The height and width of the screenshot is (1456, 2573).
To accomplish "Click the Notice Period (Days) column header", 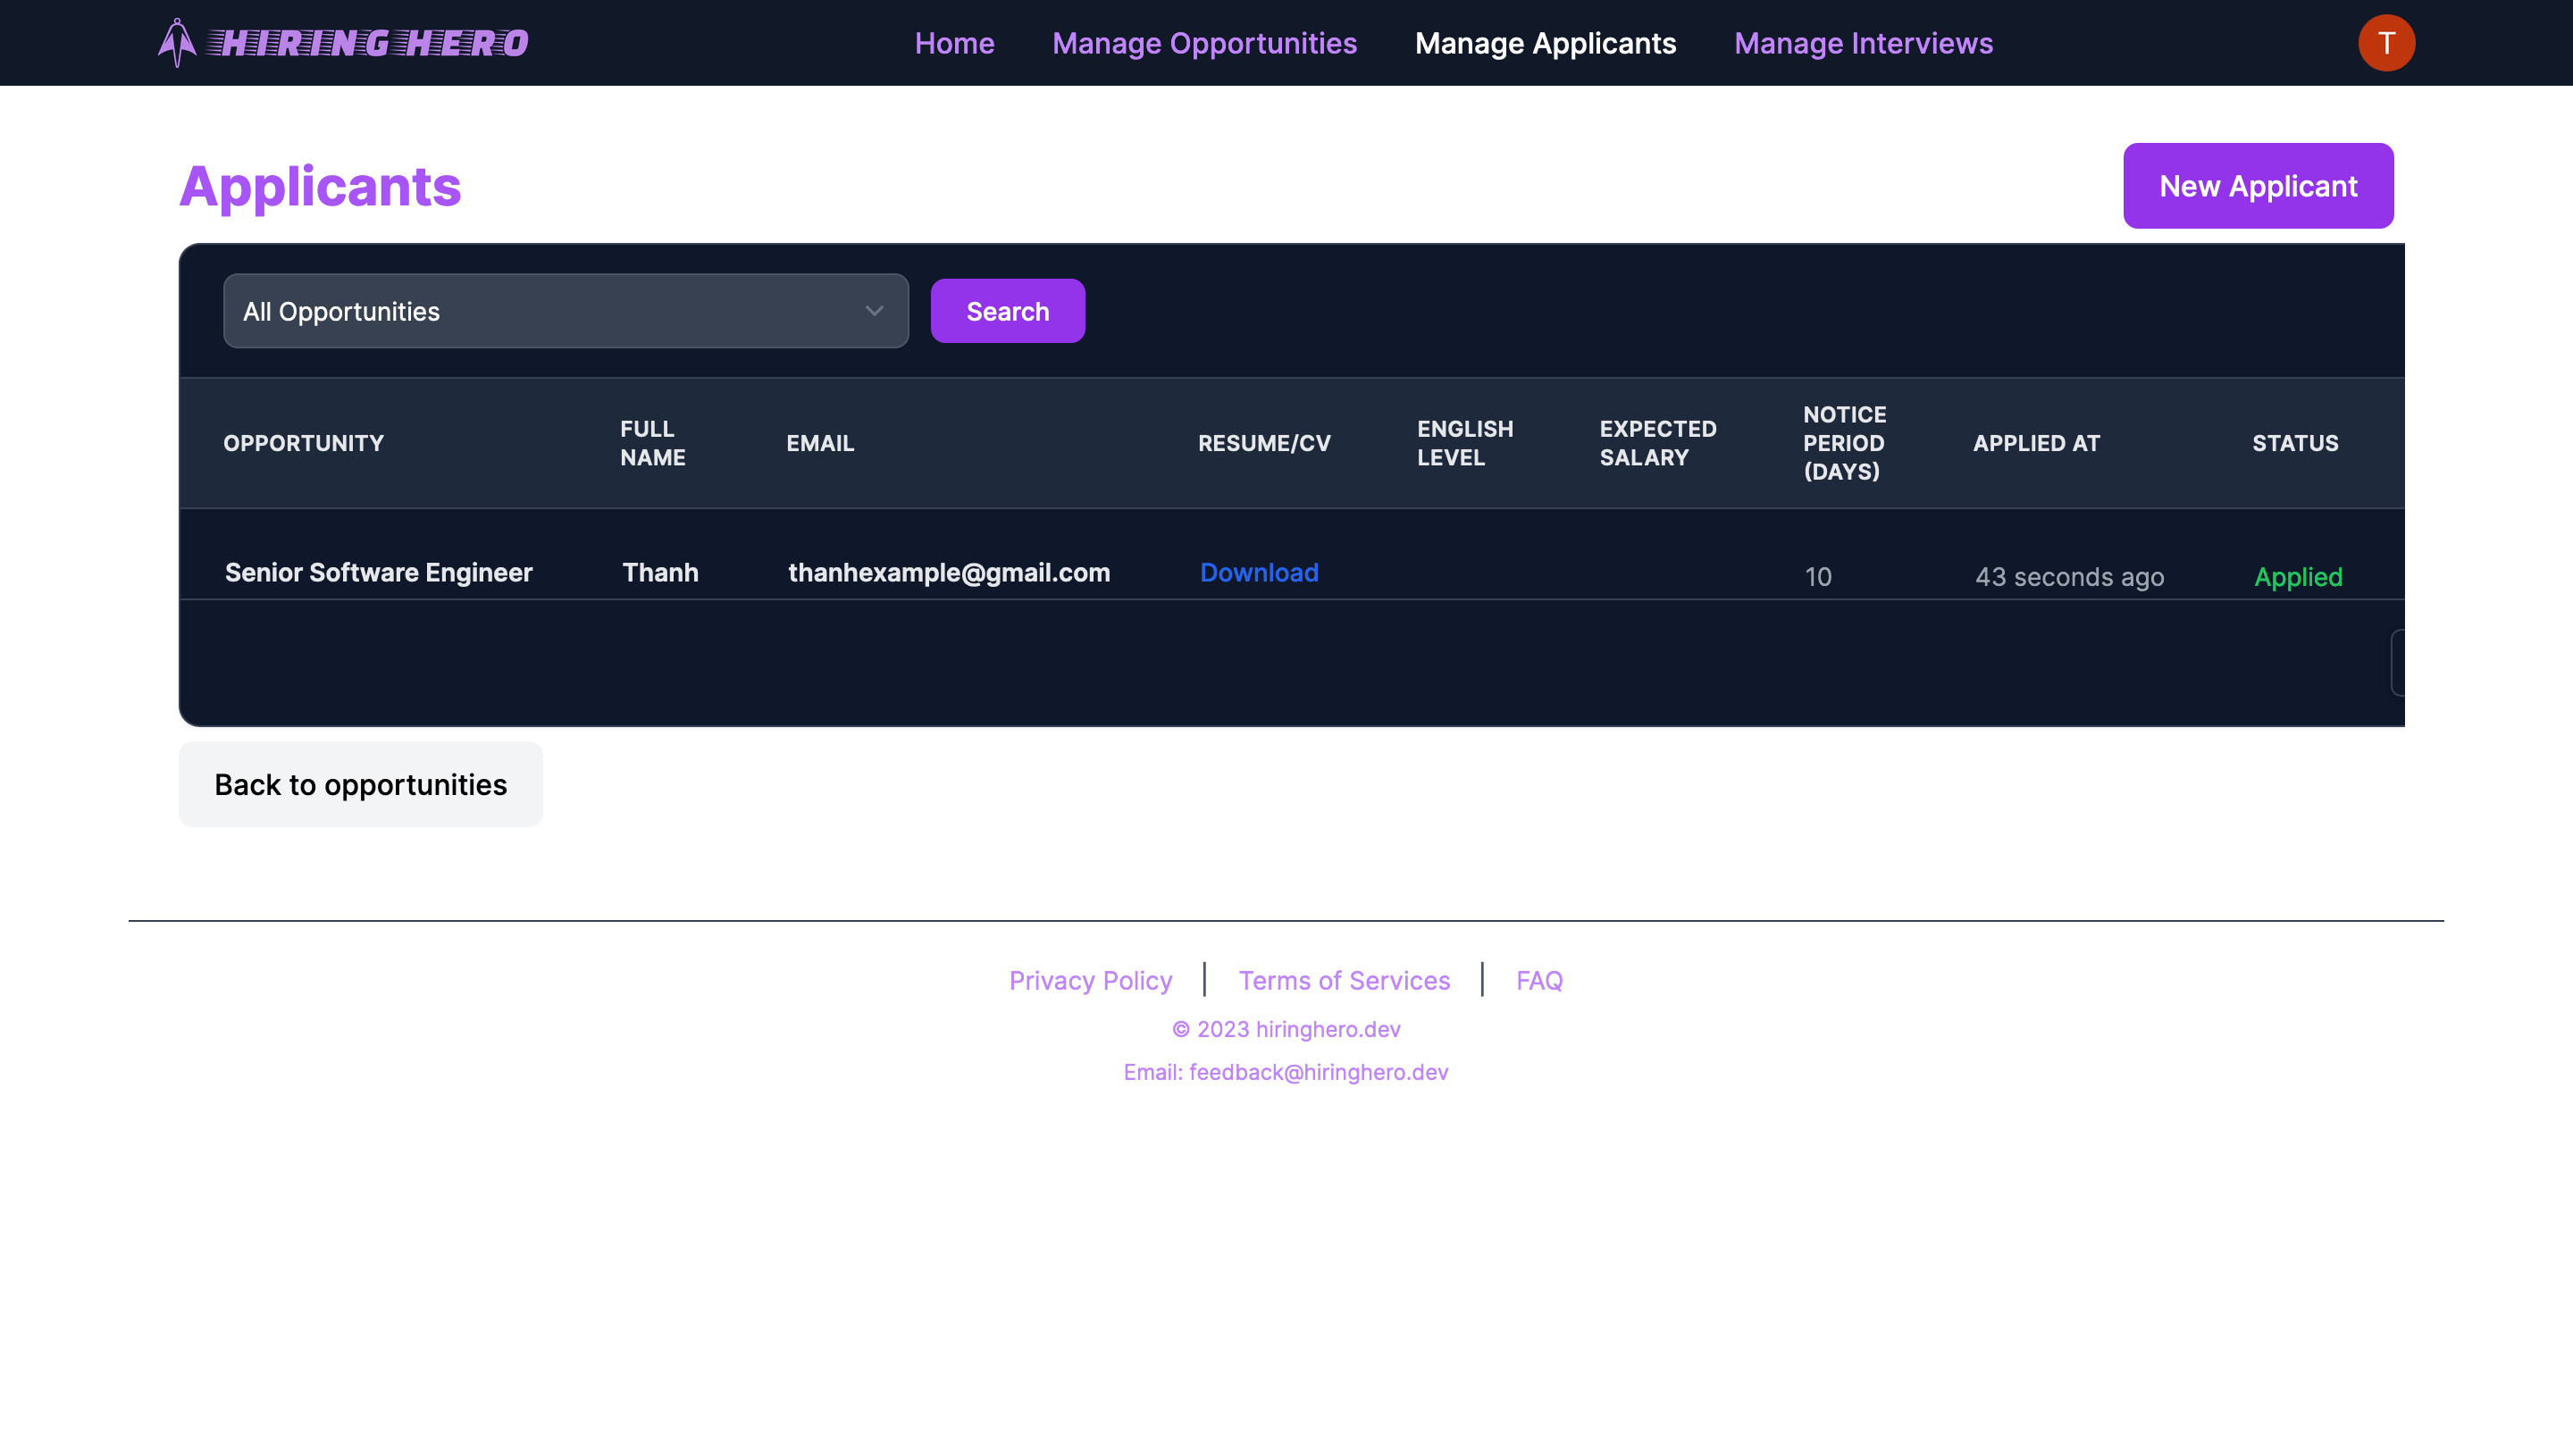I will click(1844, 443).
